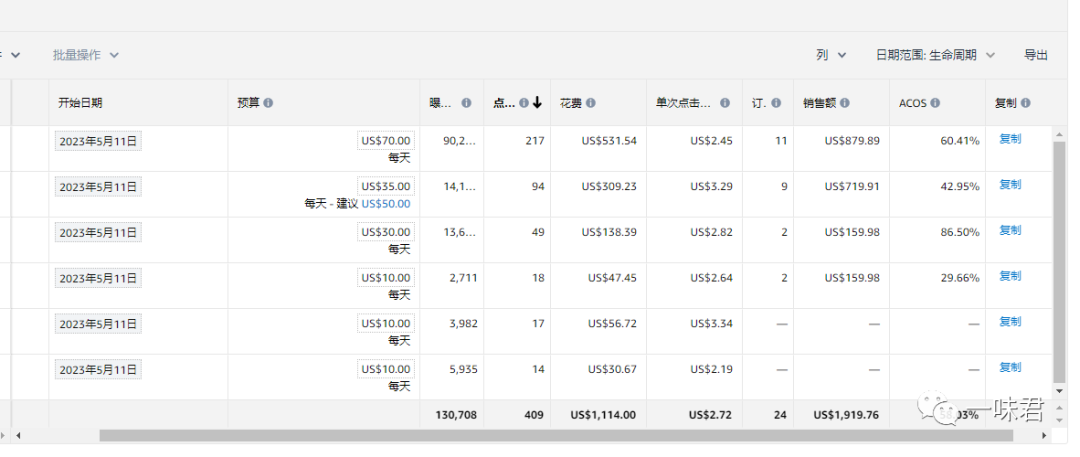The height and width of the screenshot is (457, 1080).
Task: Click the info icon beside 曝光 column header
Action: (466, 103)
